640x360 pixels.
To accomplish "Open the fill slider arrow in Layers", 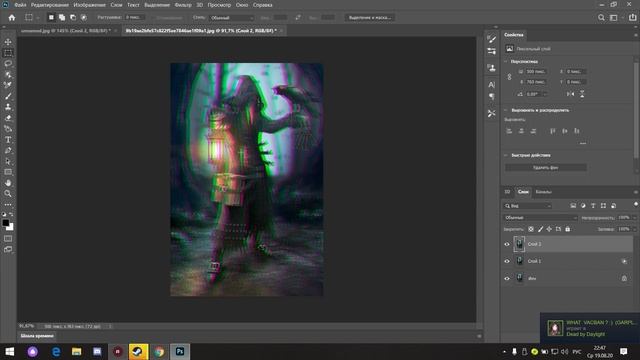I will pyautogui.click(x=634, y=229).
